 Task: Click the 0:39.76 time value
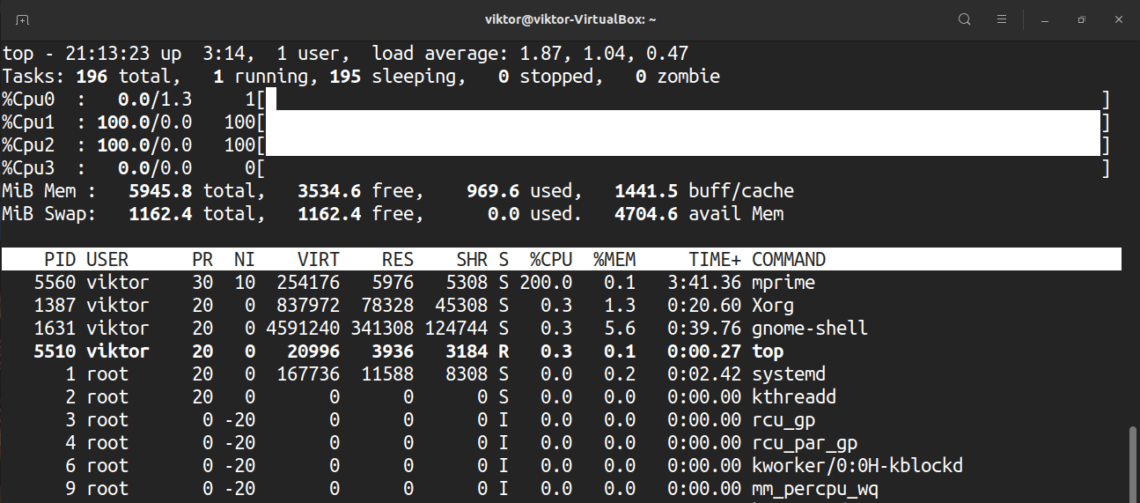click(705, 328)
